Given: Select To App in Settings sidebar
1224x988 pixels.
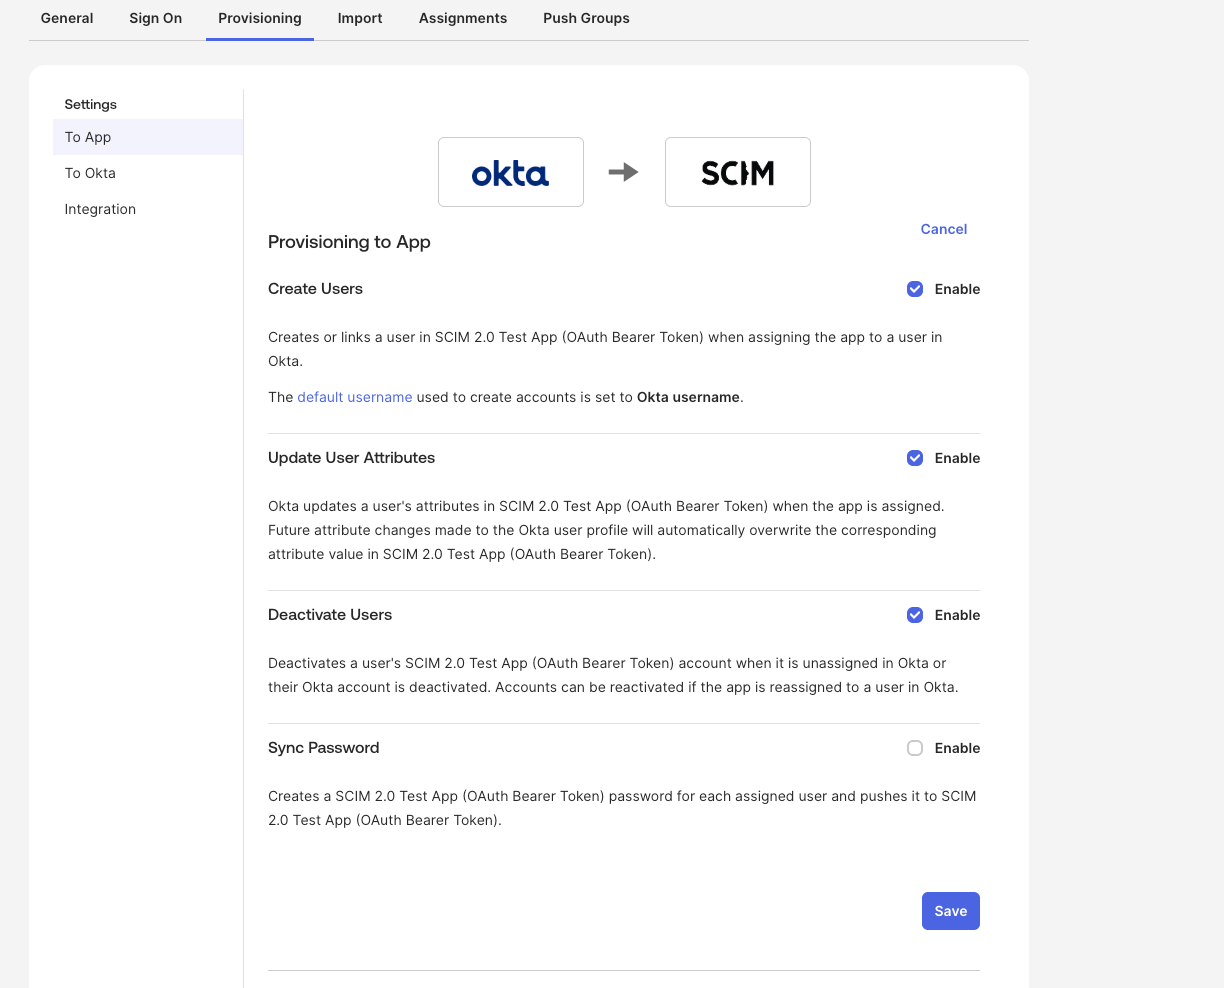Looking at the screenshot, I should pyautogui.click(x=148, y=137).
